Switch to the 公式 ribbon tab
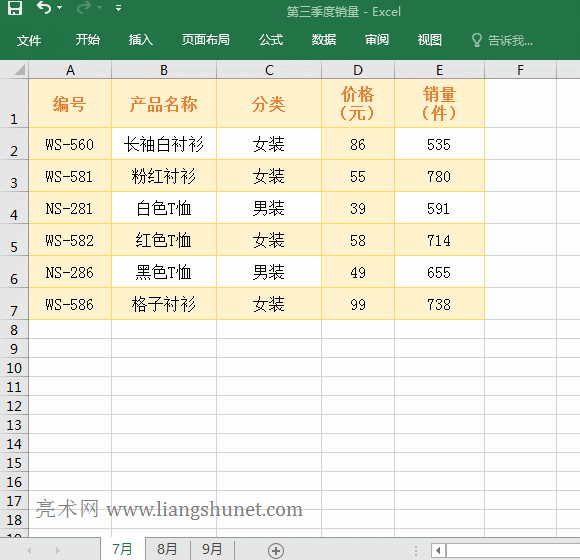580x560 pixels. [271, 40]
